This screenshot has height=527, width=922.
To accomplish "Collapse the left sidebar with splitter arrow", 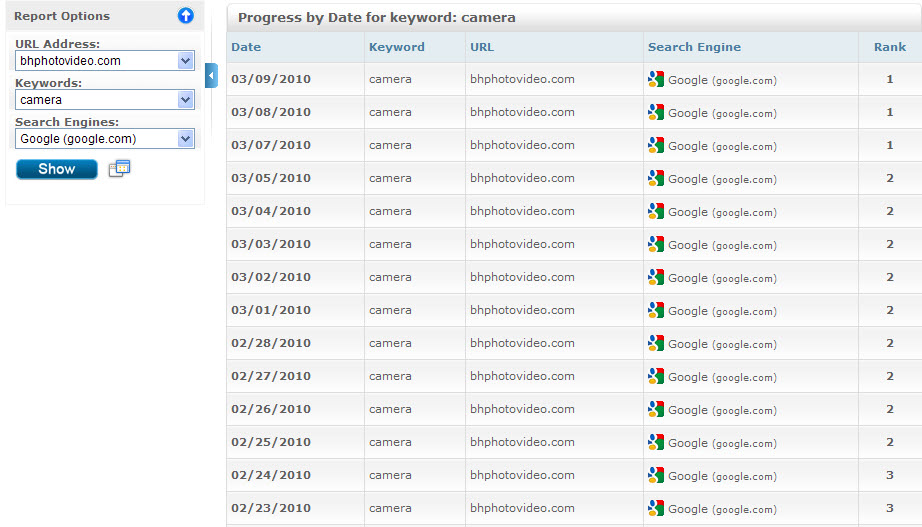I will point(211,75).
